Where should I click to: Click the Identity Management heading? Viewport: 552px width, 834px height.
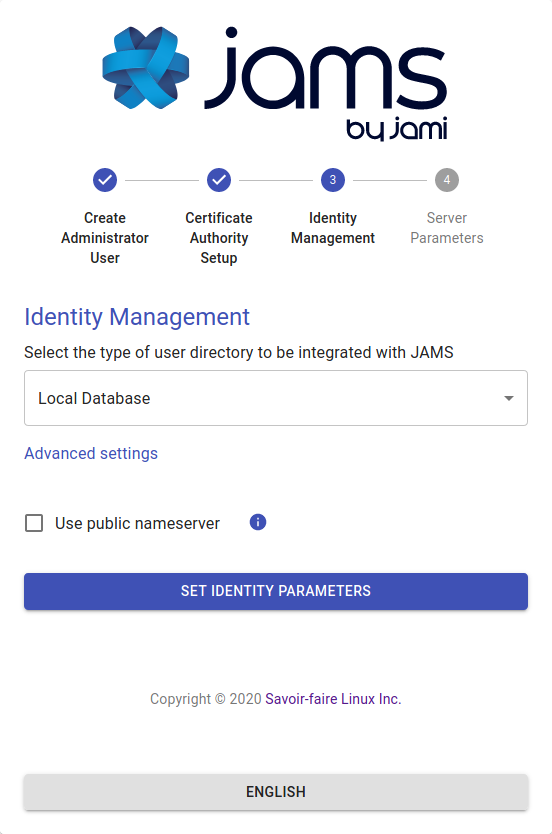tap(137, 317)
